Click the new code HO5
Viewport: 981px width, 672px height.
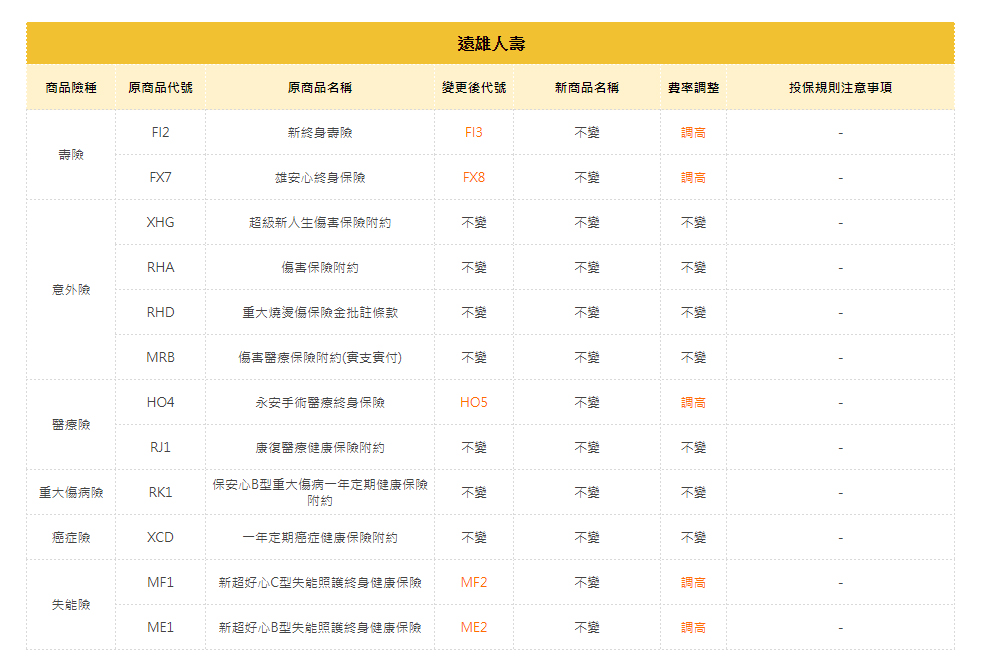pyautogui.click(x=474, y=402)
